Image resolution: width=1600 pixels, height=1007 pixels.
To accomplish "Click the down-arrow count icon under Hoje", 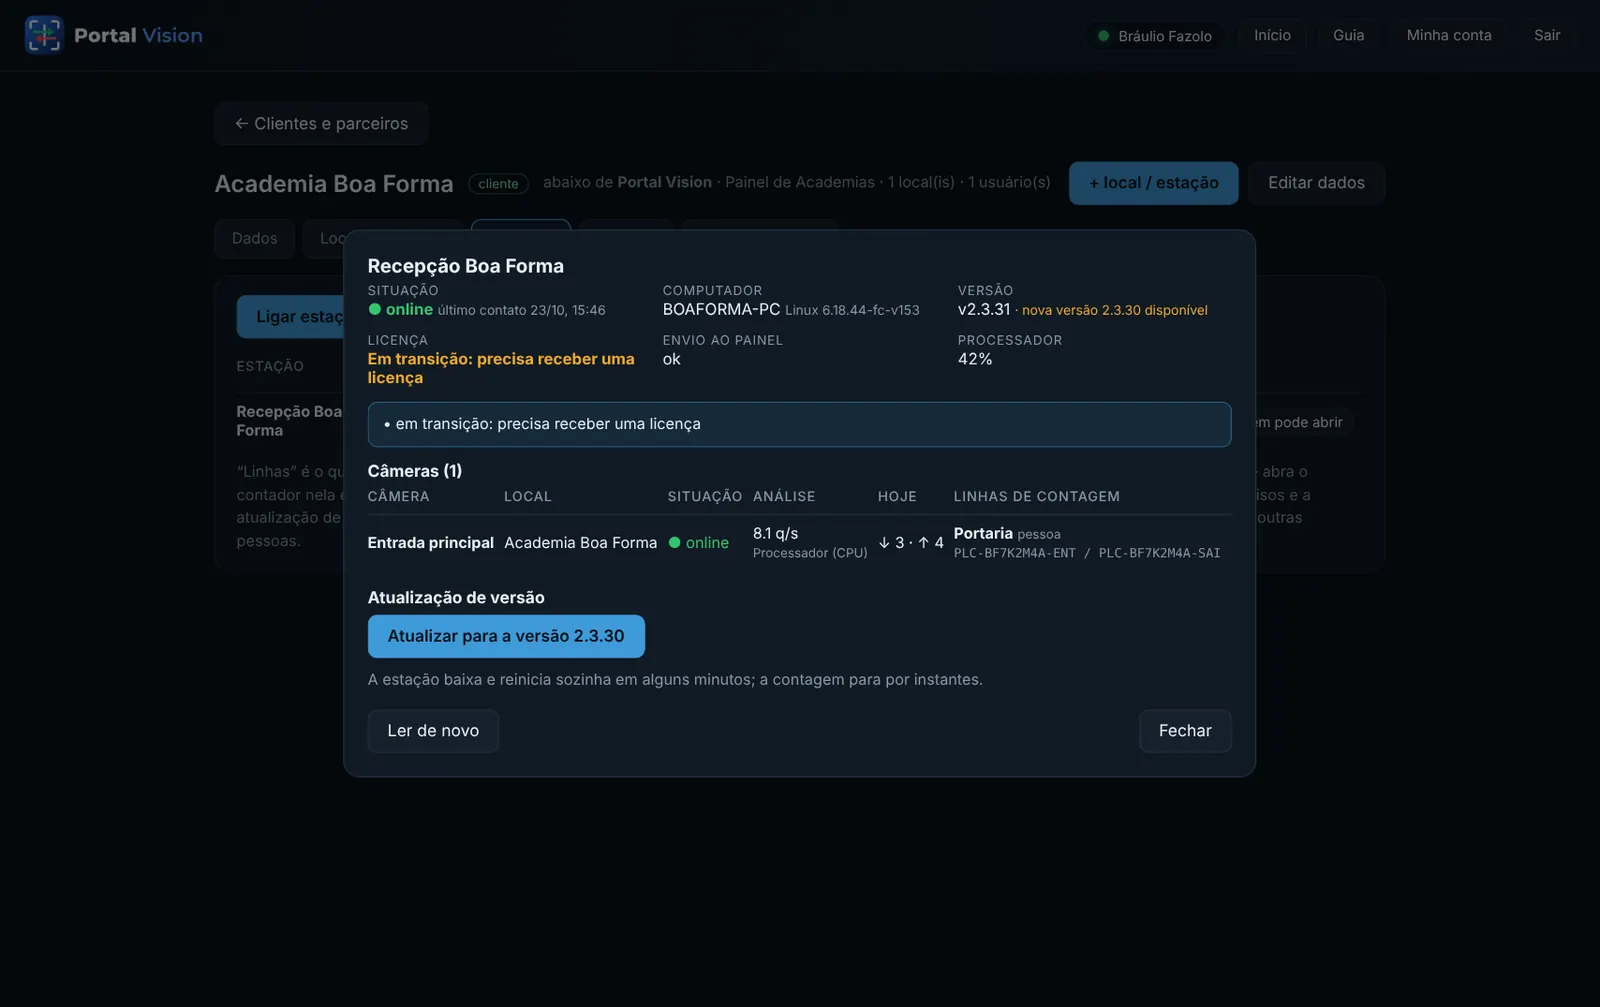I will 884,543.
